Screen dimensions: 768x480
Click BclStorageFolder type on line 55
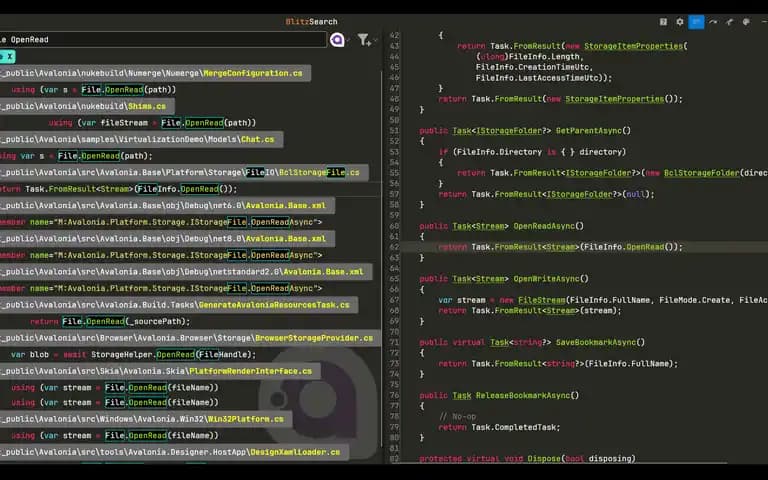(701, 173)
